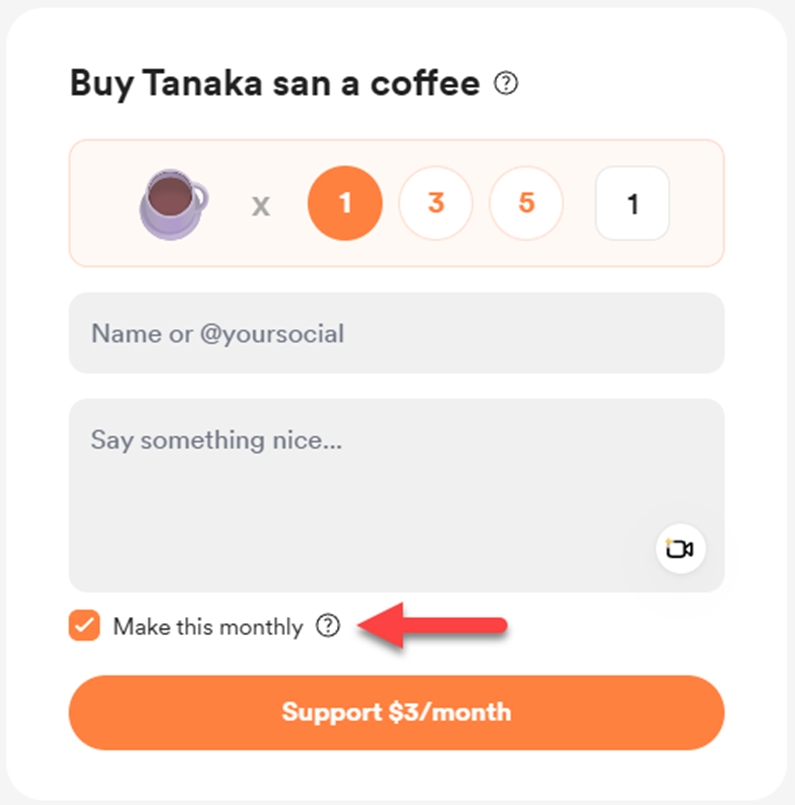Click empty white space below Support button
The width and height of the screenshot is (795, 805).
[396, 775]
